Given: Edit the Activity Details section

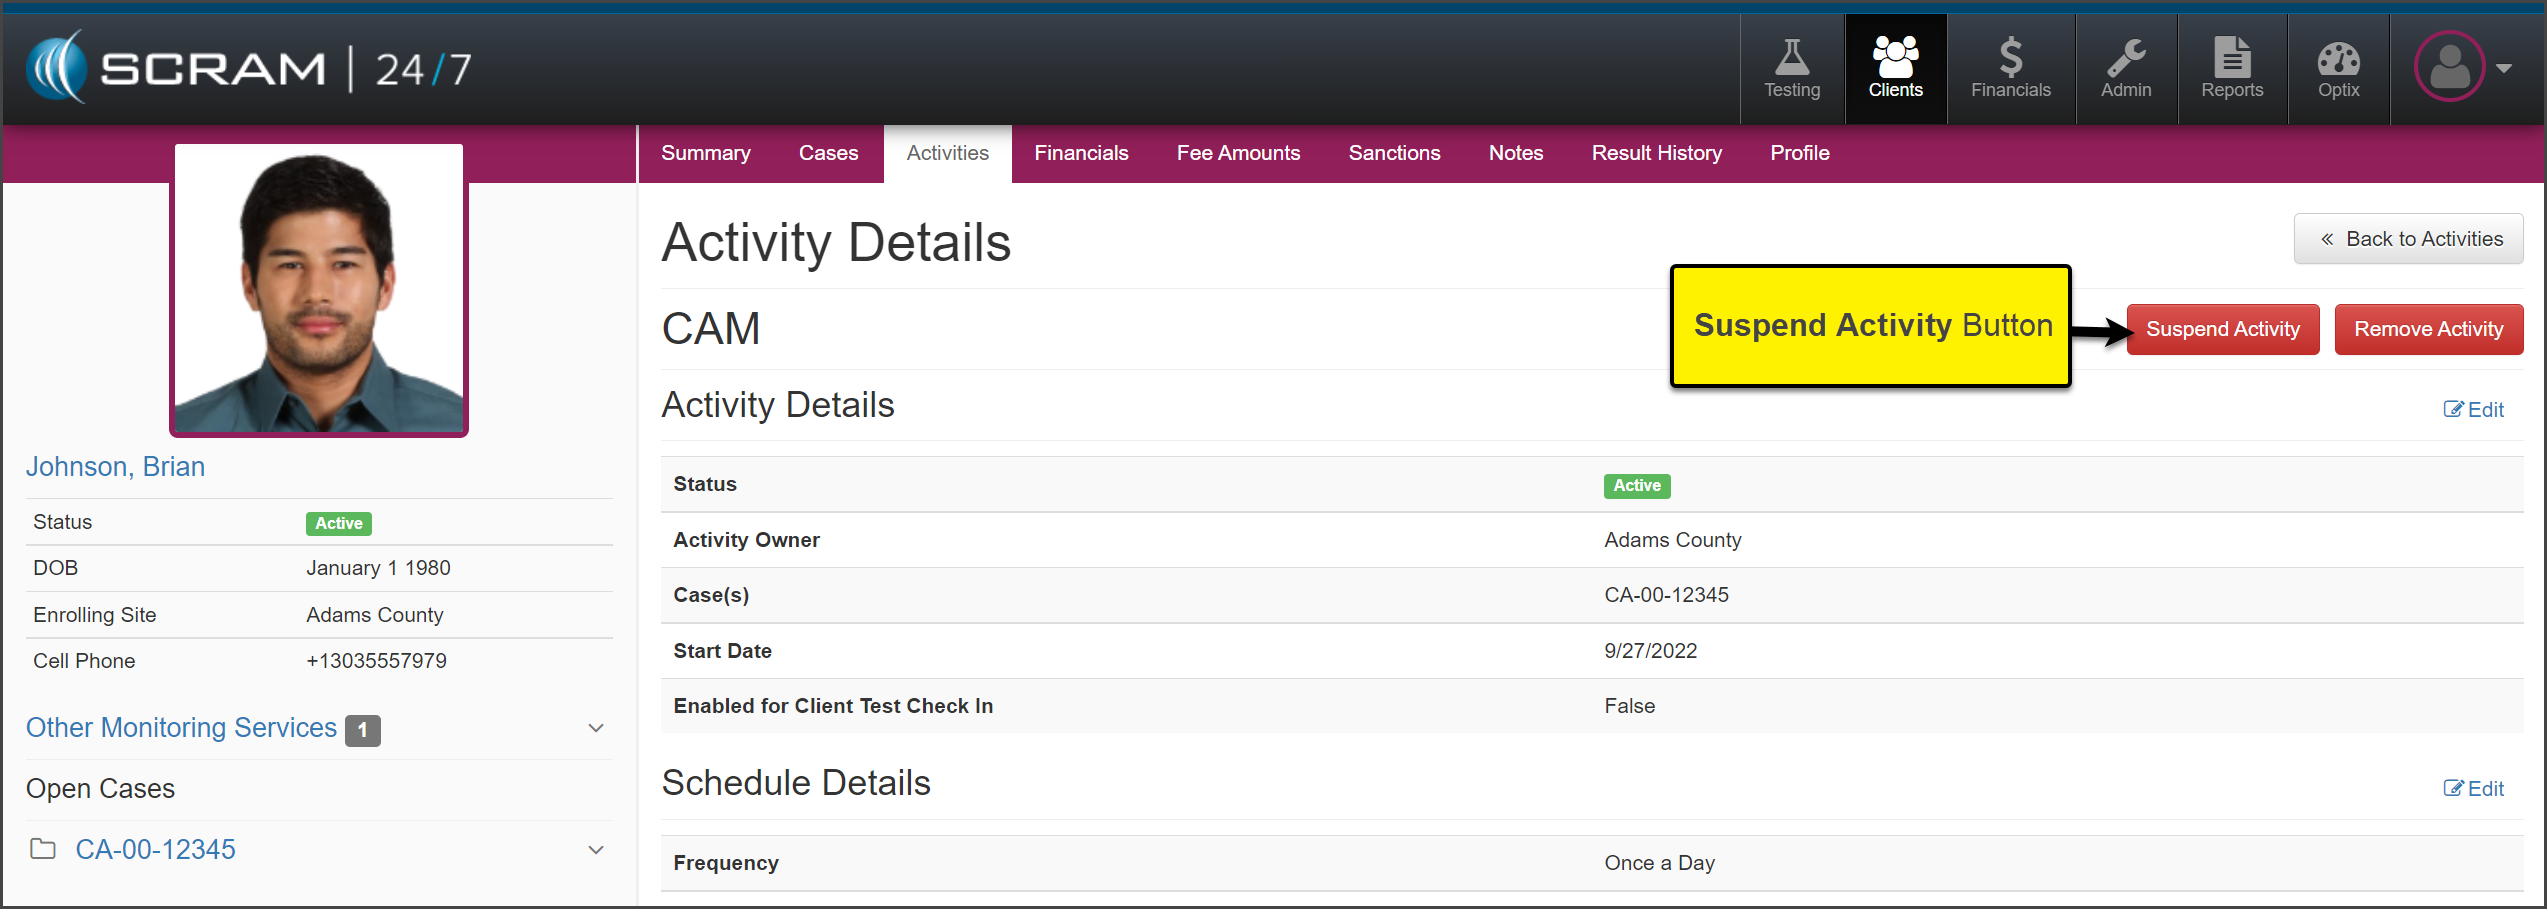Looking at the screenshot, I should pos(2474,409).
